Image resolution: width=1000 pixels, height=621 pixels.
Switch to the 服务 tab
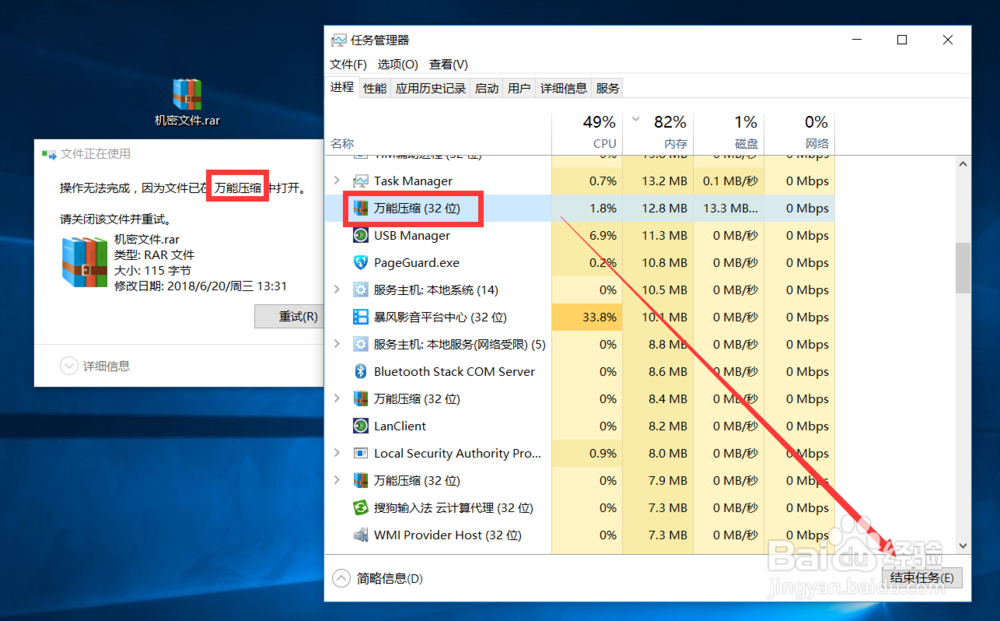[x=607, y=89]
